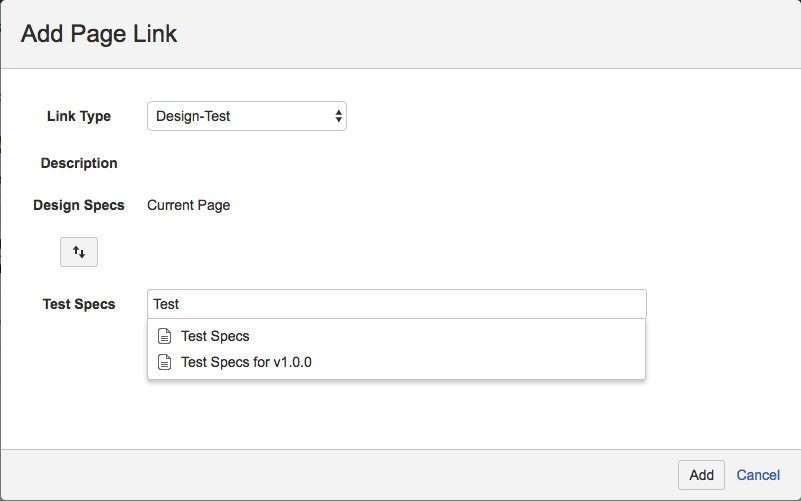Viewport: 801px width, 501px height.
Task: Open the Link Type dropdown
Action: (246, 117)
